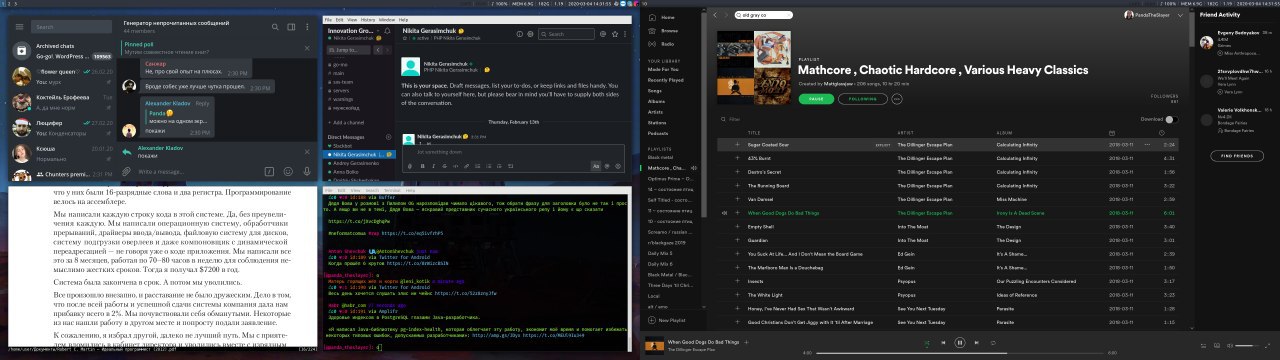1280x360 pixels.
Task: Open the Telegram emoji picker
Action: tap(287, 172)
